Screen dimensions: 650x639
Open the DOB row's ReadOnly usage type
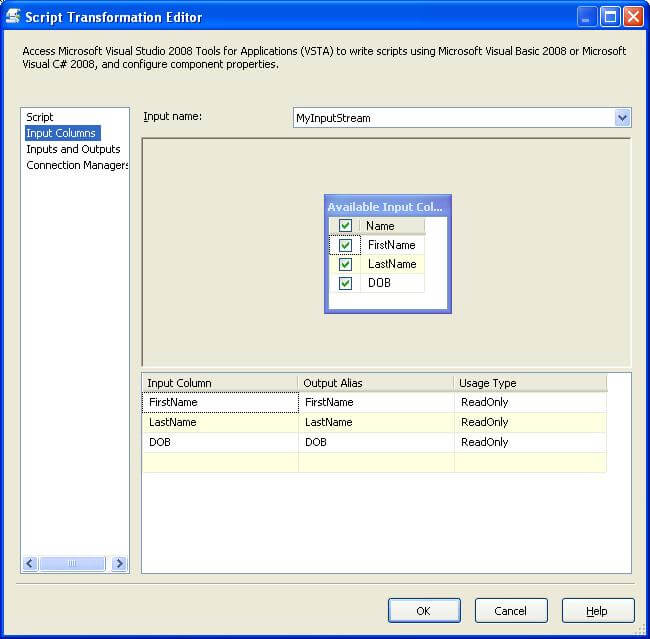(x=531, y=442)
